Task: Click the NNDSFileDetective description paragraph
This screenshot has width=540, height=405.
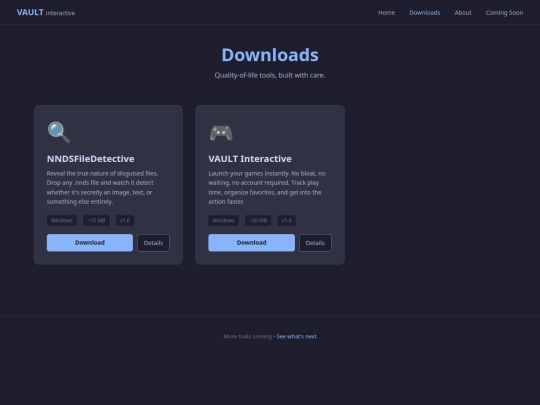Action: tap(103, 188)
